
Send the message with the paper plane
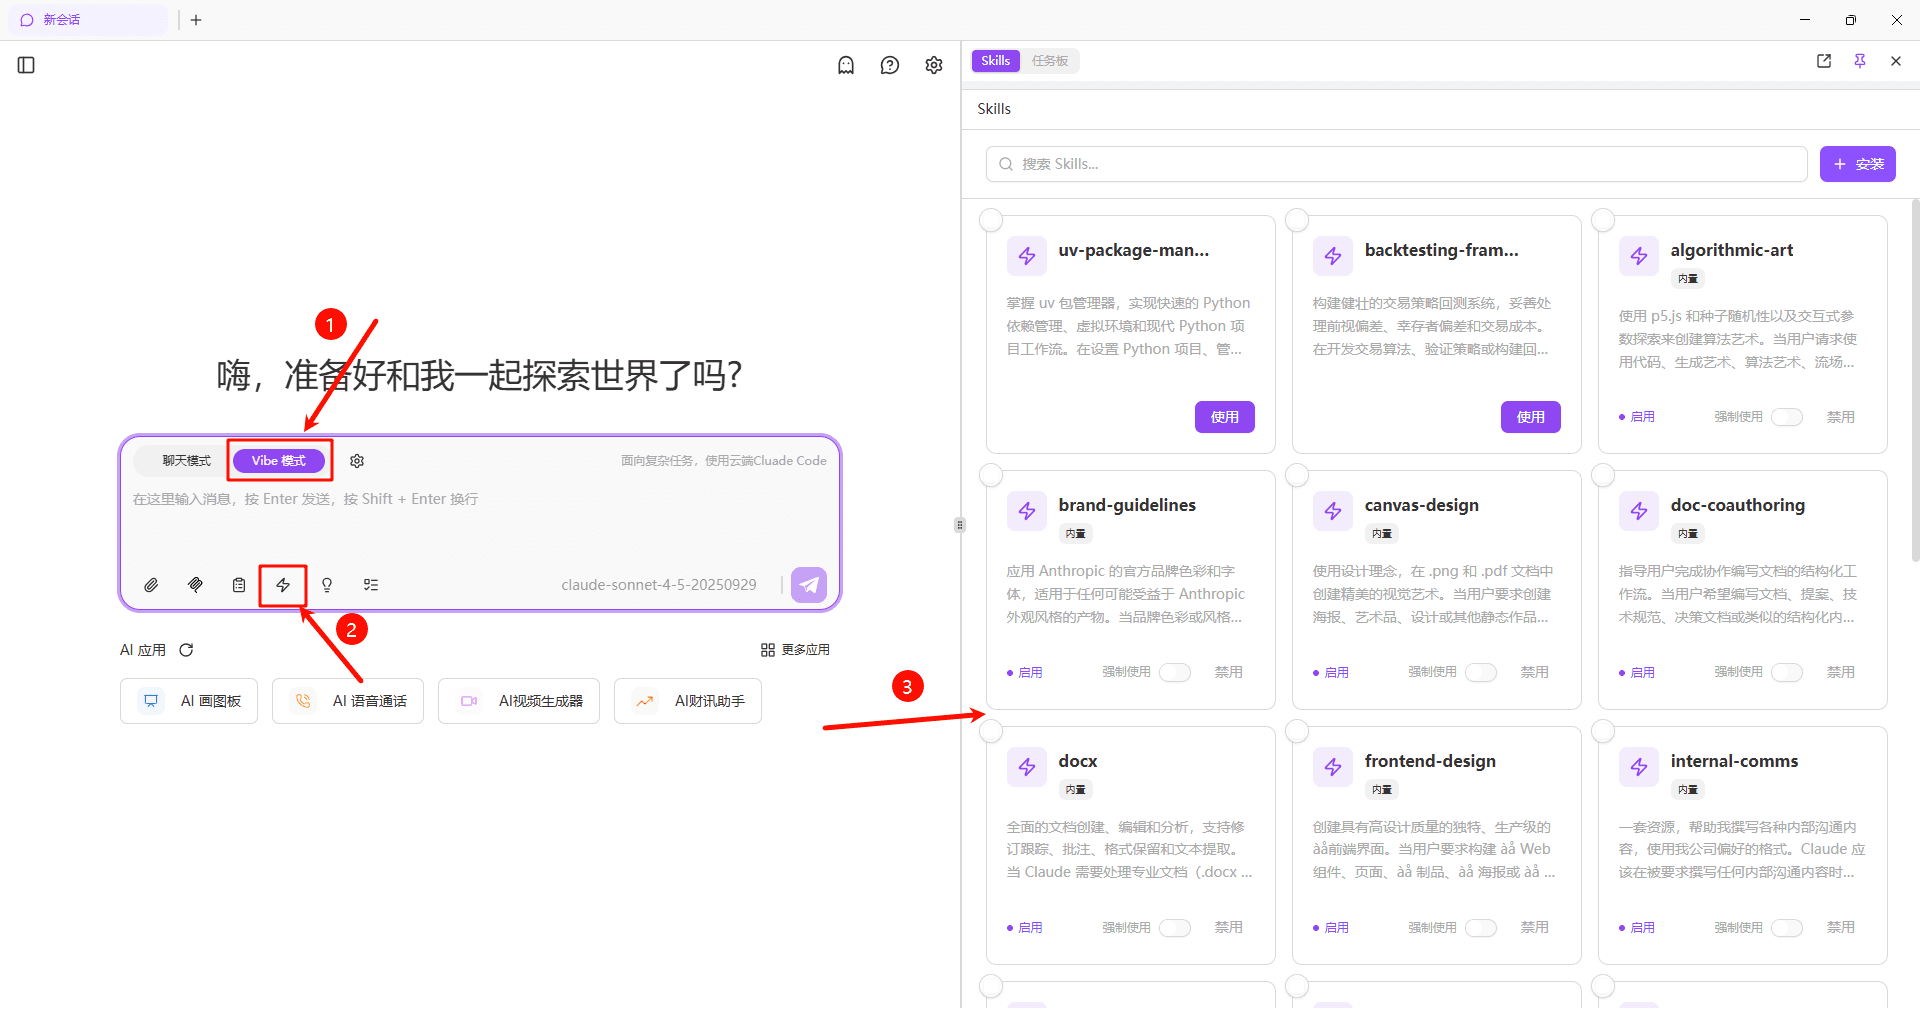809,585
